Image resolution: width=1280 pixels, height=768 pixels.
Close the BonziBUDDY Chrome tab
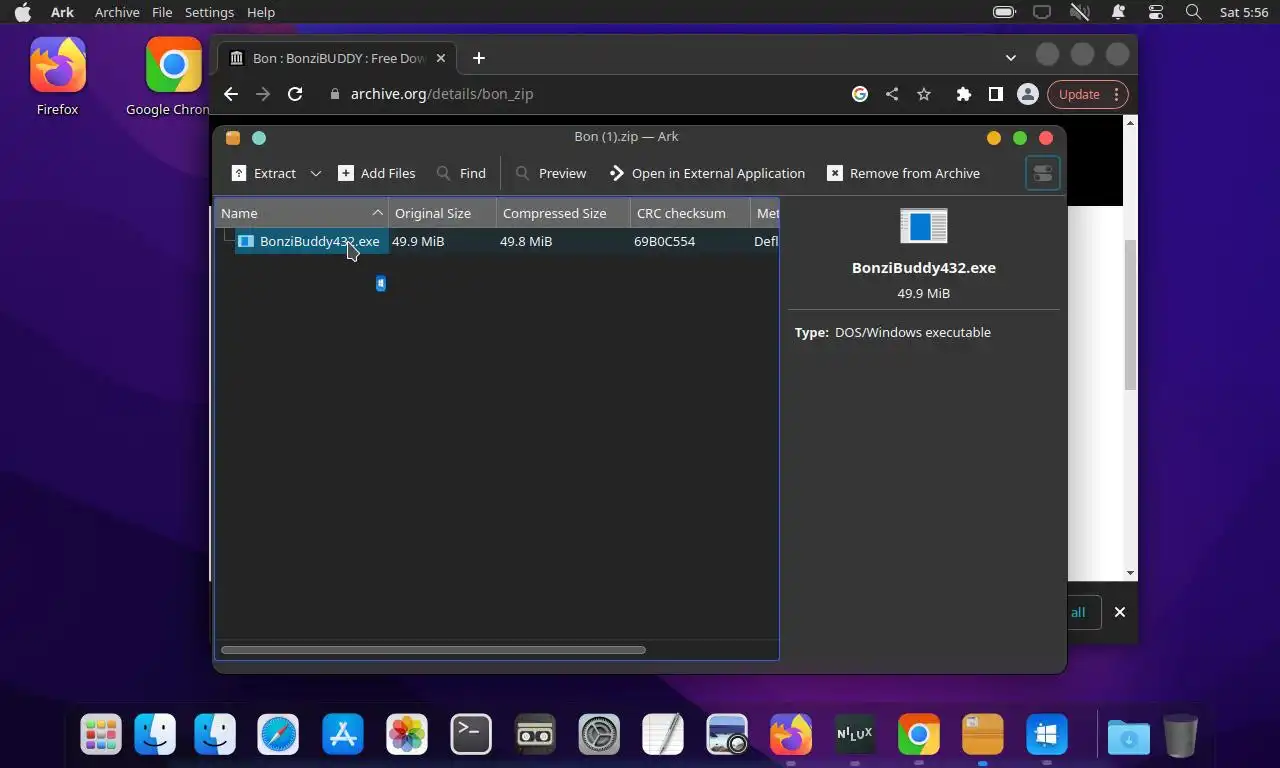(441, 58)
